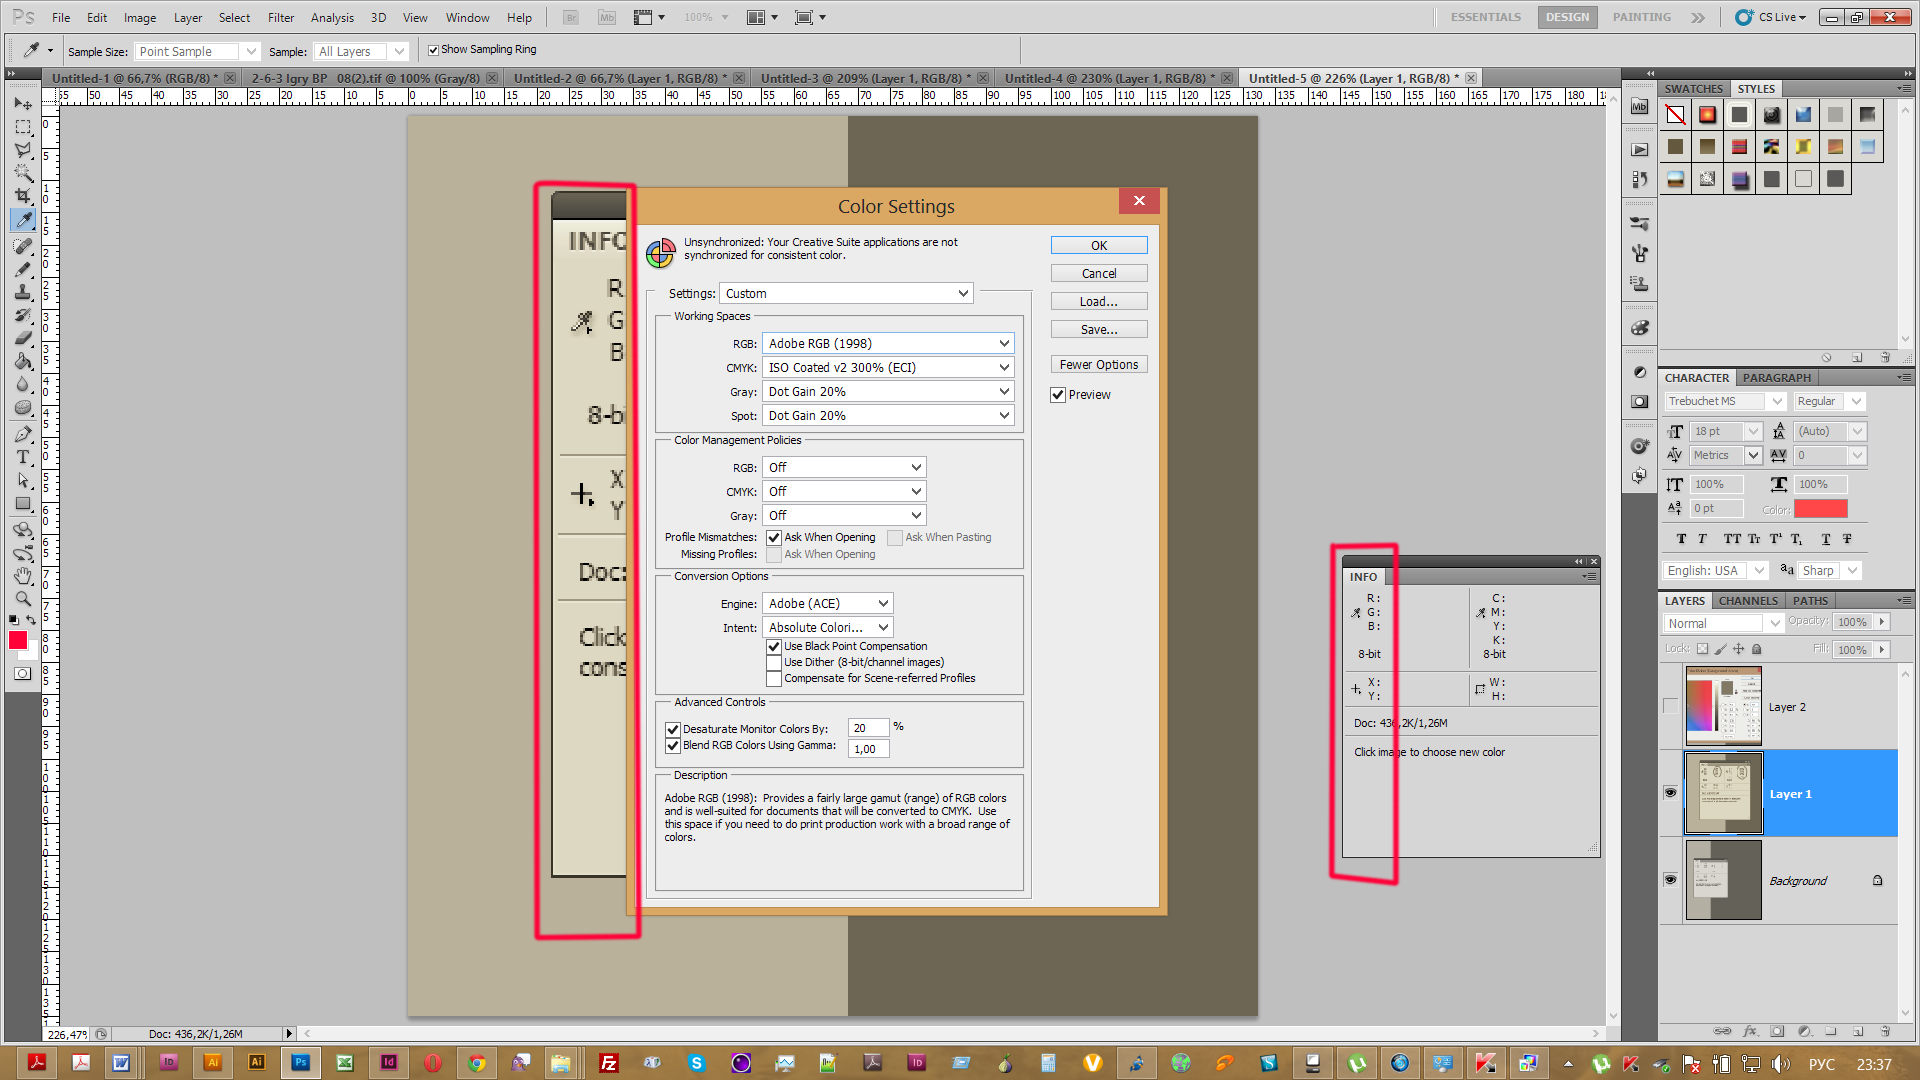Toggle Desaturate Monitor Colors By checkbox
The height and width of the screenshot is (1080, 1920).
click(x=673, y=729)
